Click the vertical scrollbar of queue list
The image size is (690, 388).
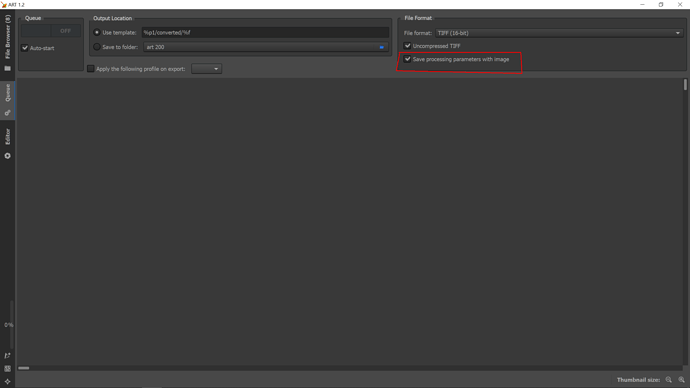pyautogui.click(x=685, y=221)
